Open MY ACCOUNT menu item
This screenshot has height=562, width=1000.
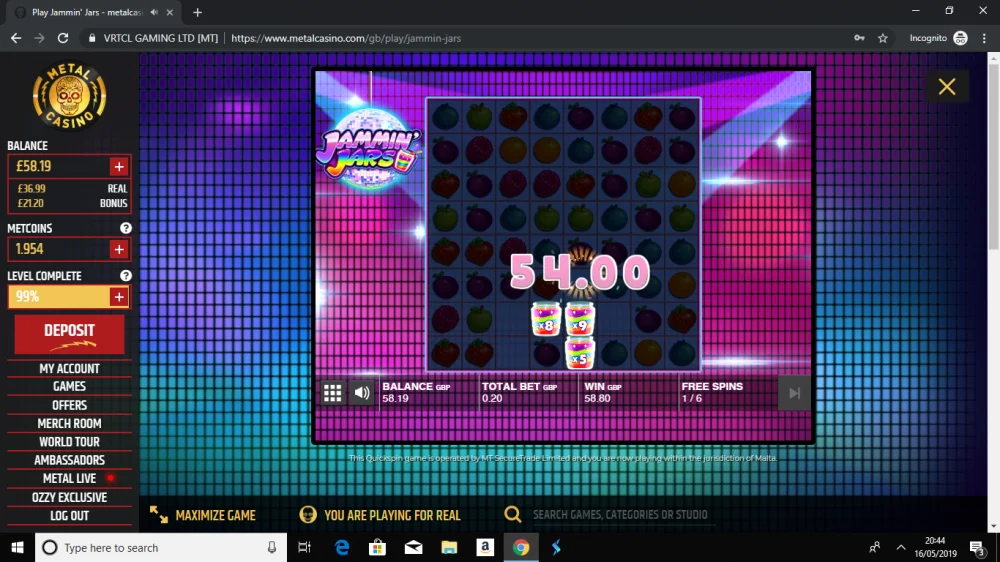pyautogui.click(x=70, y=369)
